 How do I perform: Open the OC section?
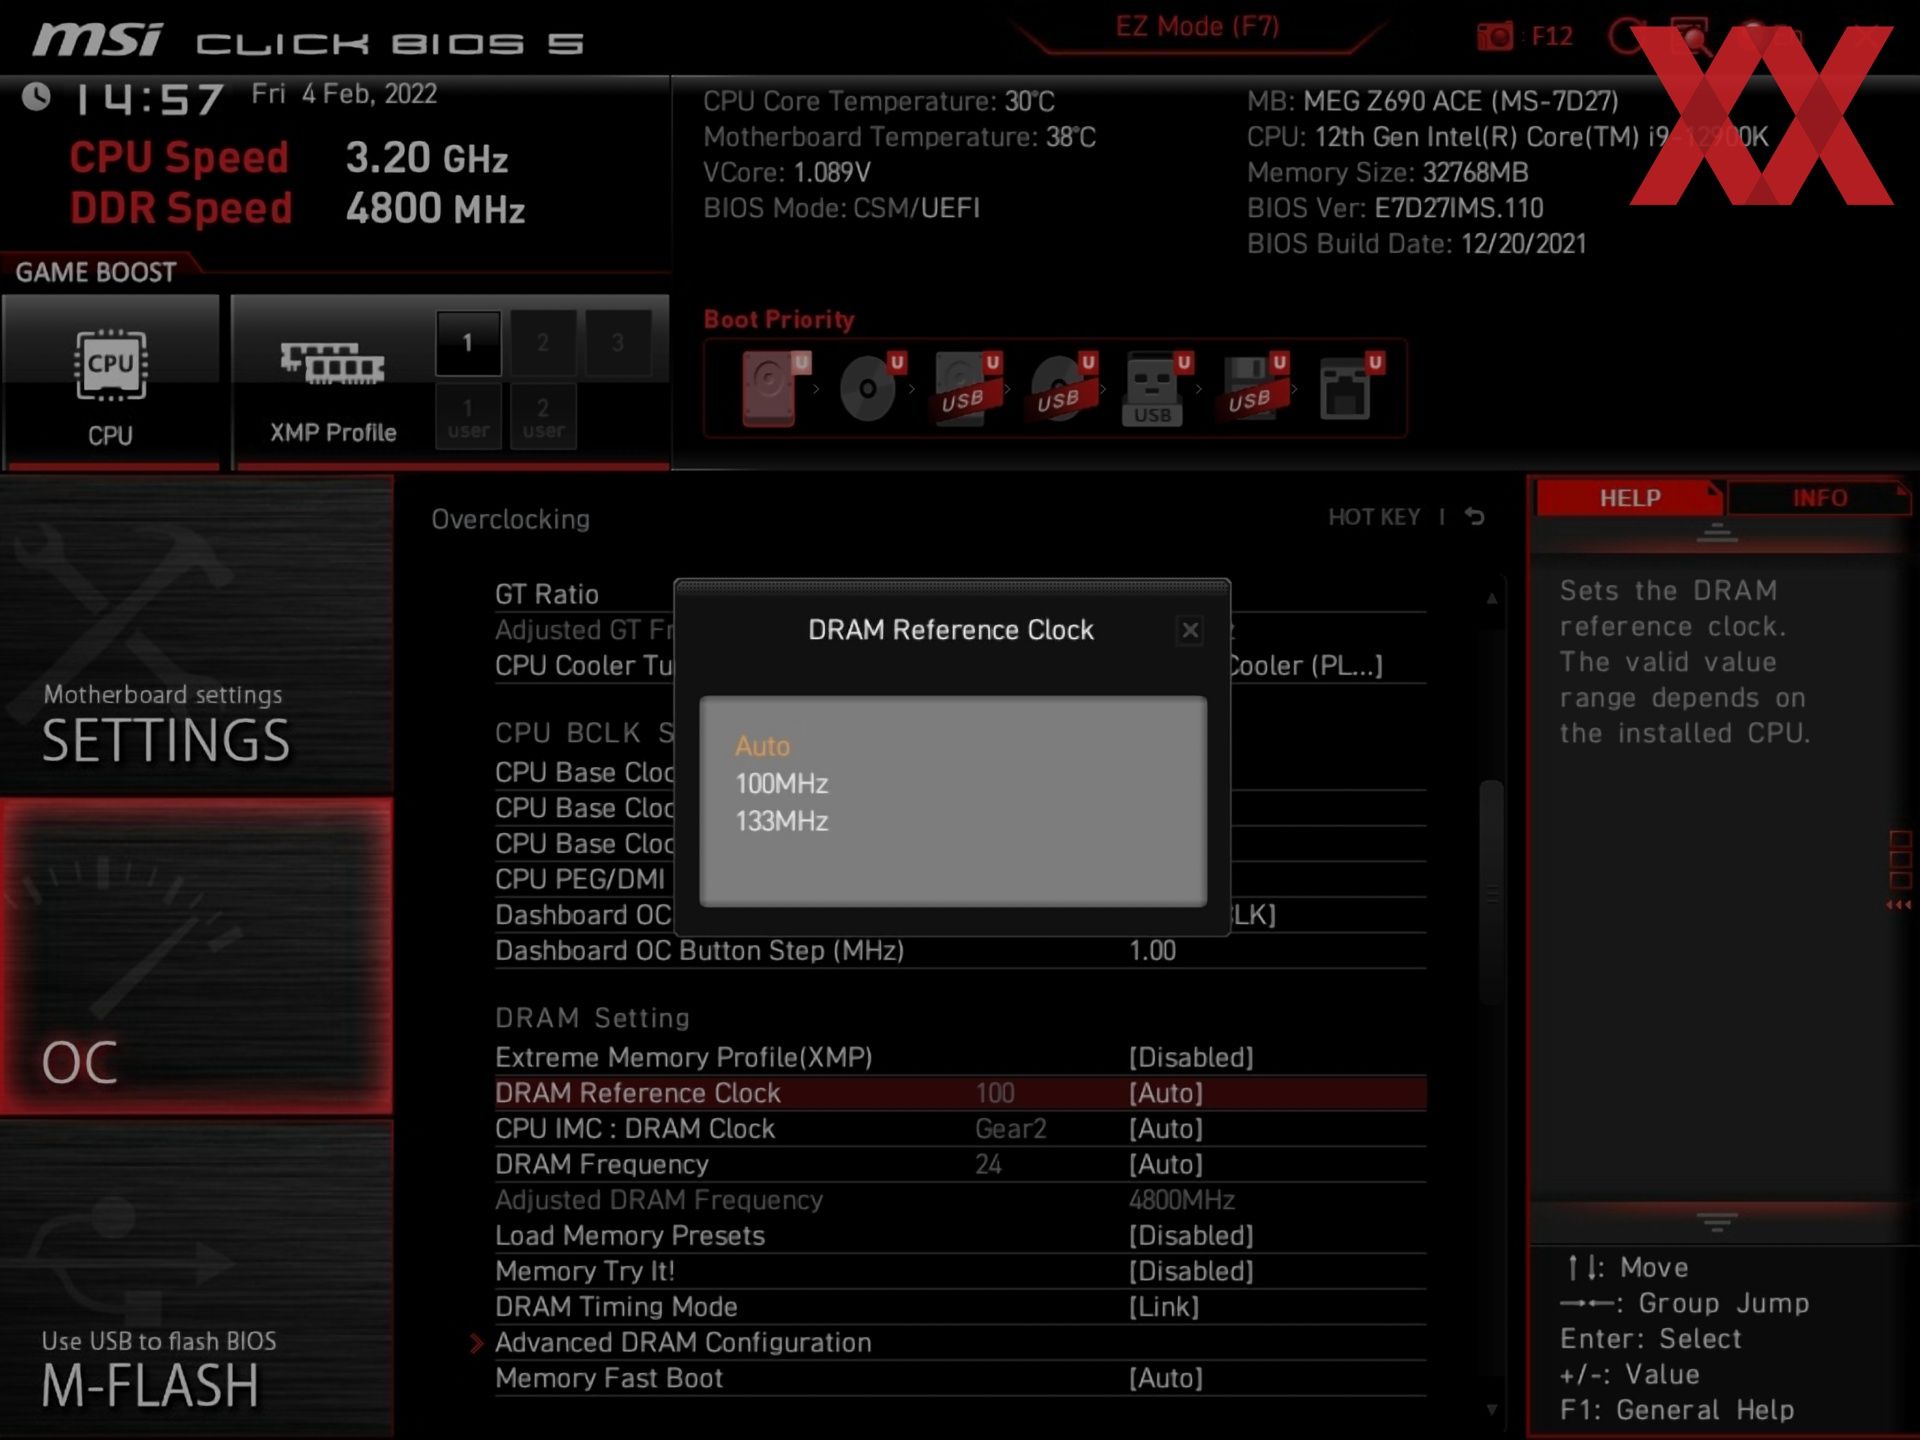tap(197, 957)
